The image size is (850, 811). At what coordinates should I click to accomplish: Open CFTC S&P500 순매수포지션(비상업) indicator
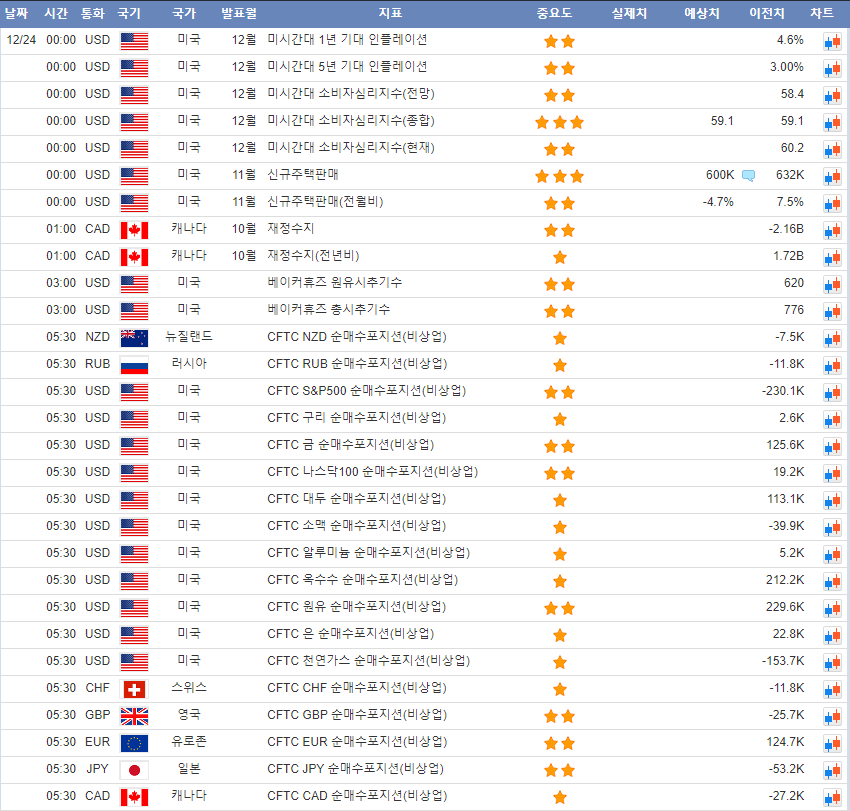tap(366, 391)
